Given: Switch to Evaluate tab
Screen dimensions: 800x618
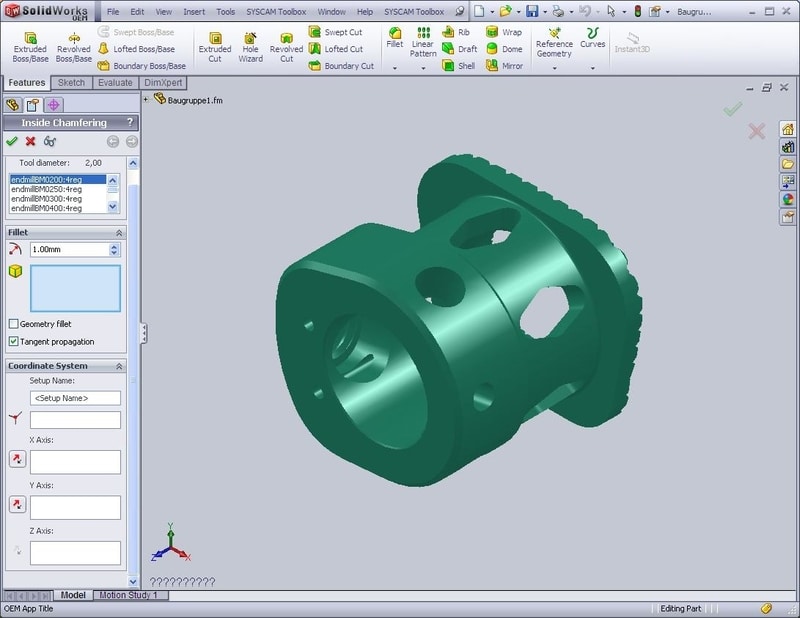Looking at the screenshot, I should (x=115, y=83).
